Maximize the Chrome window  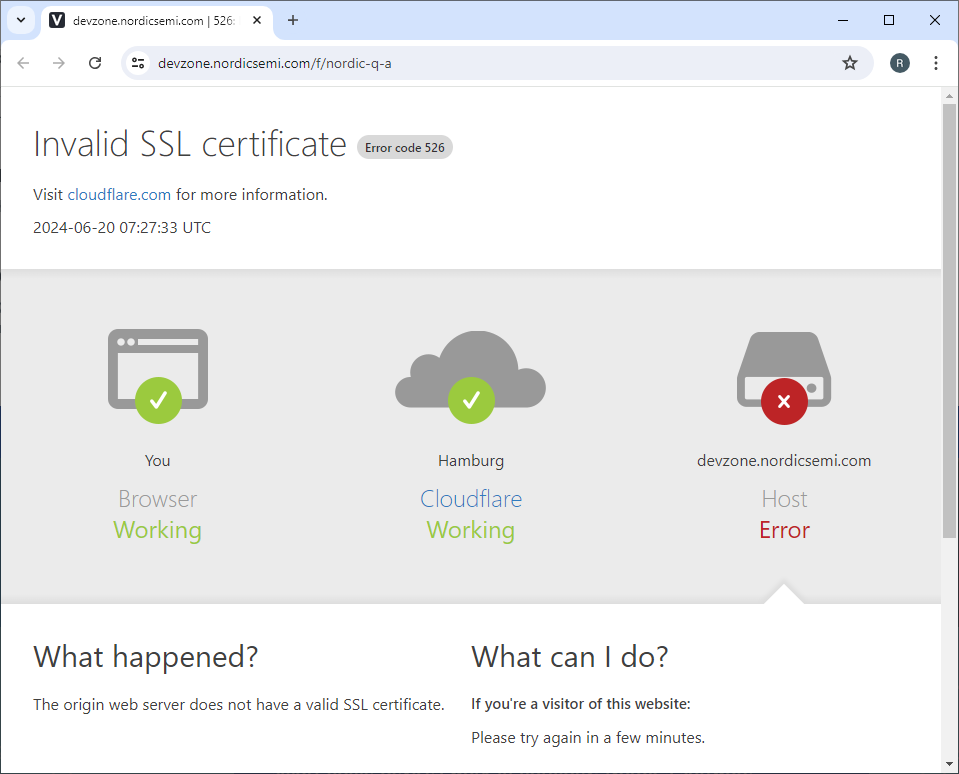[889, 20]
